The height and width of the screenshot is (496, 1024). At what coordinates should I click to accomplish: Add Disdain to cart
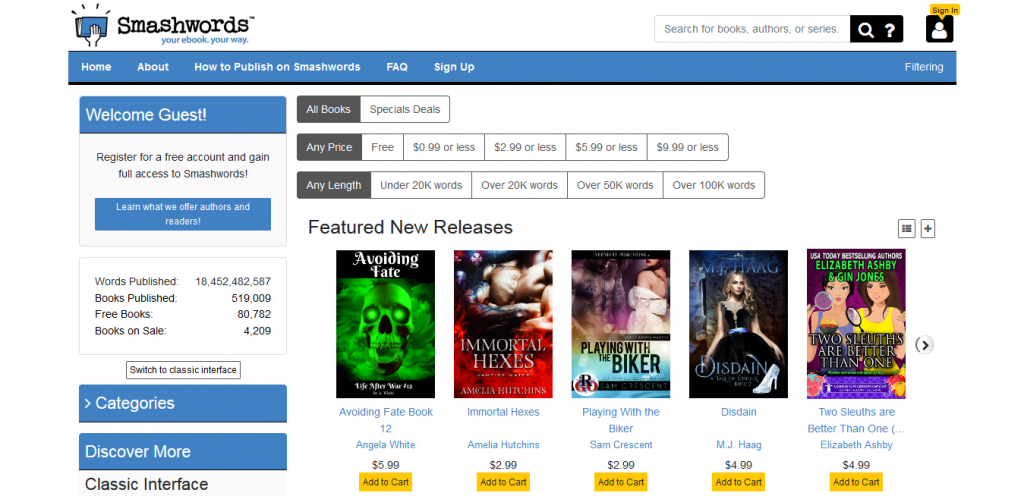pos(739,482)
